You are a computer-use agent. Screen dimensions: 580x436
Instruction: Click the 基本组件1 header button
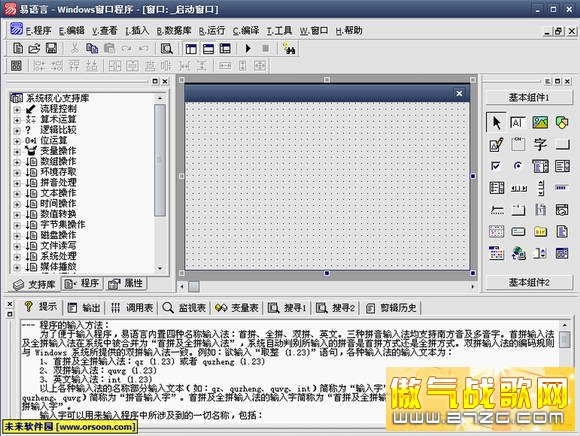pos(529,98)
